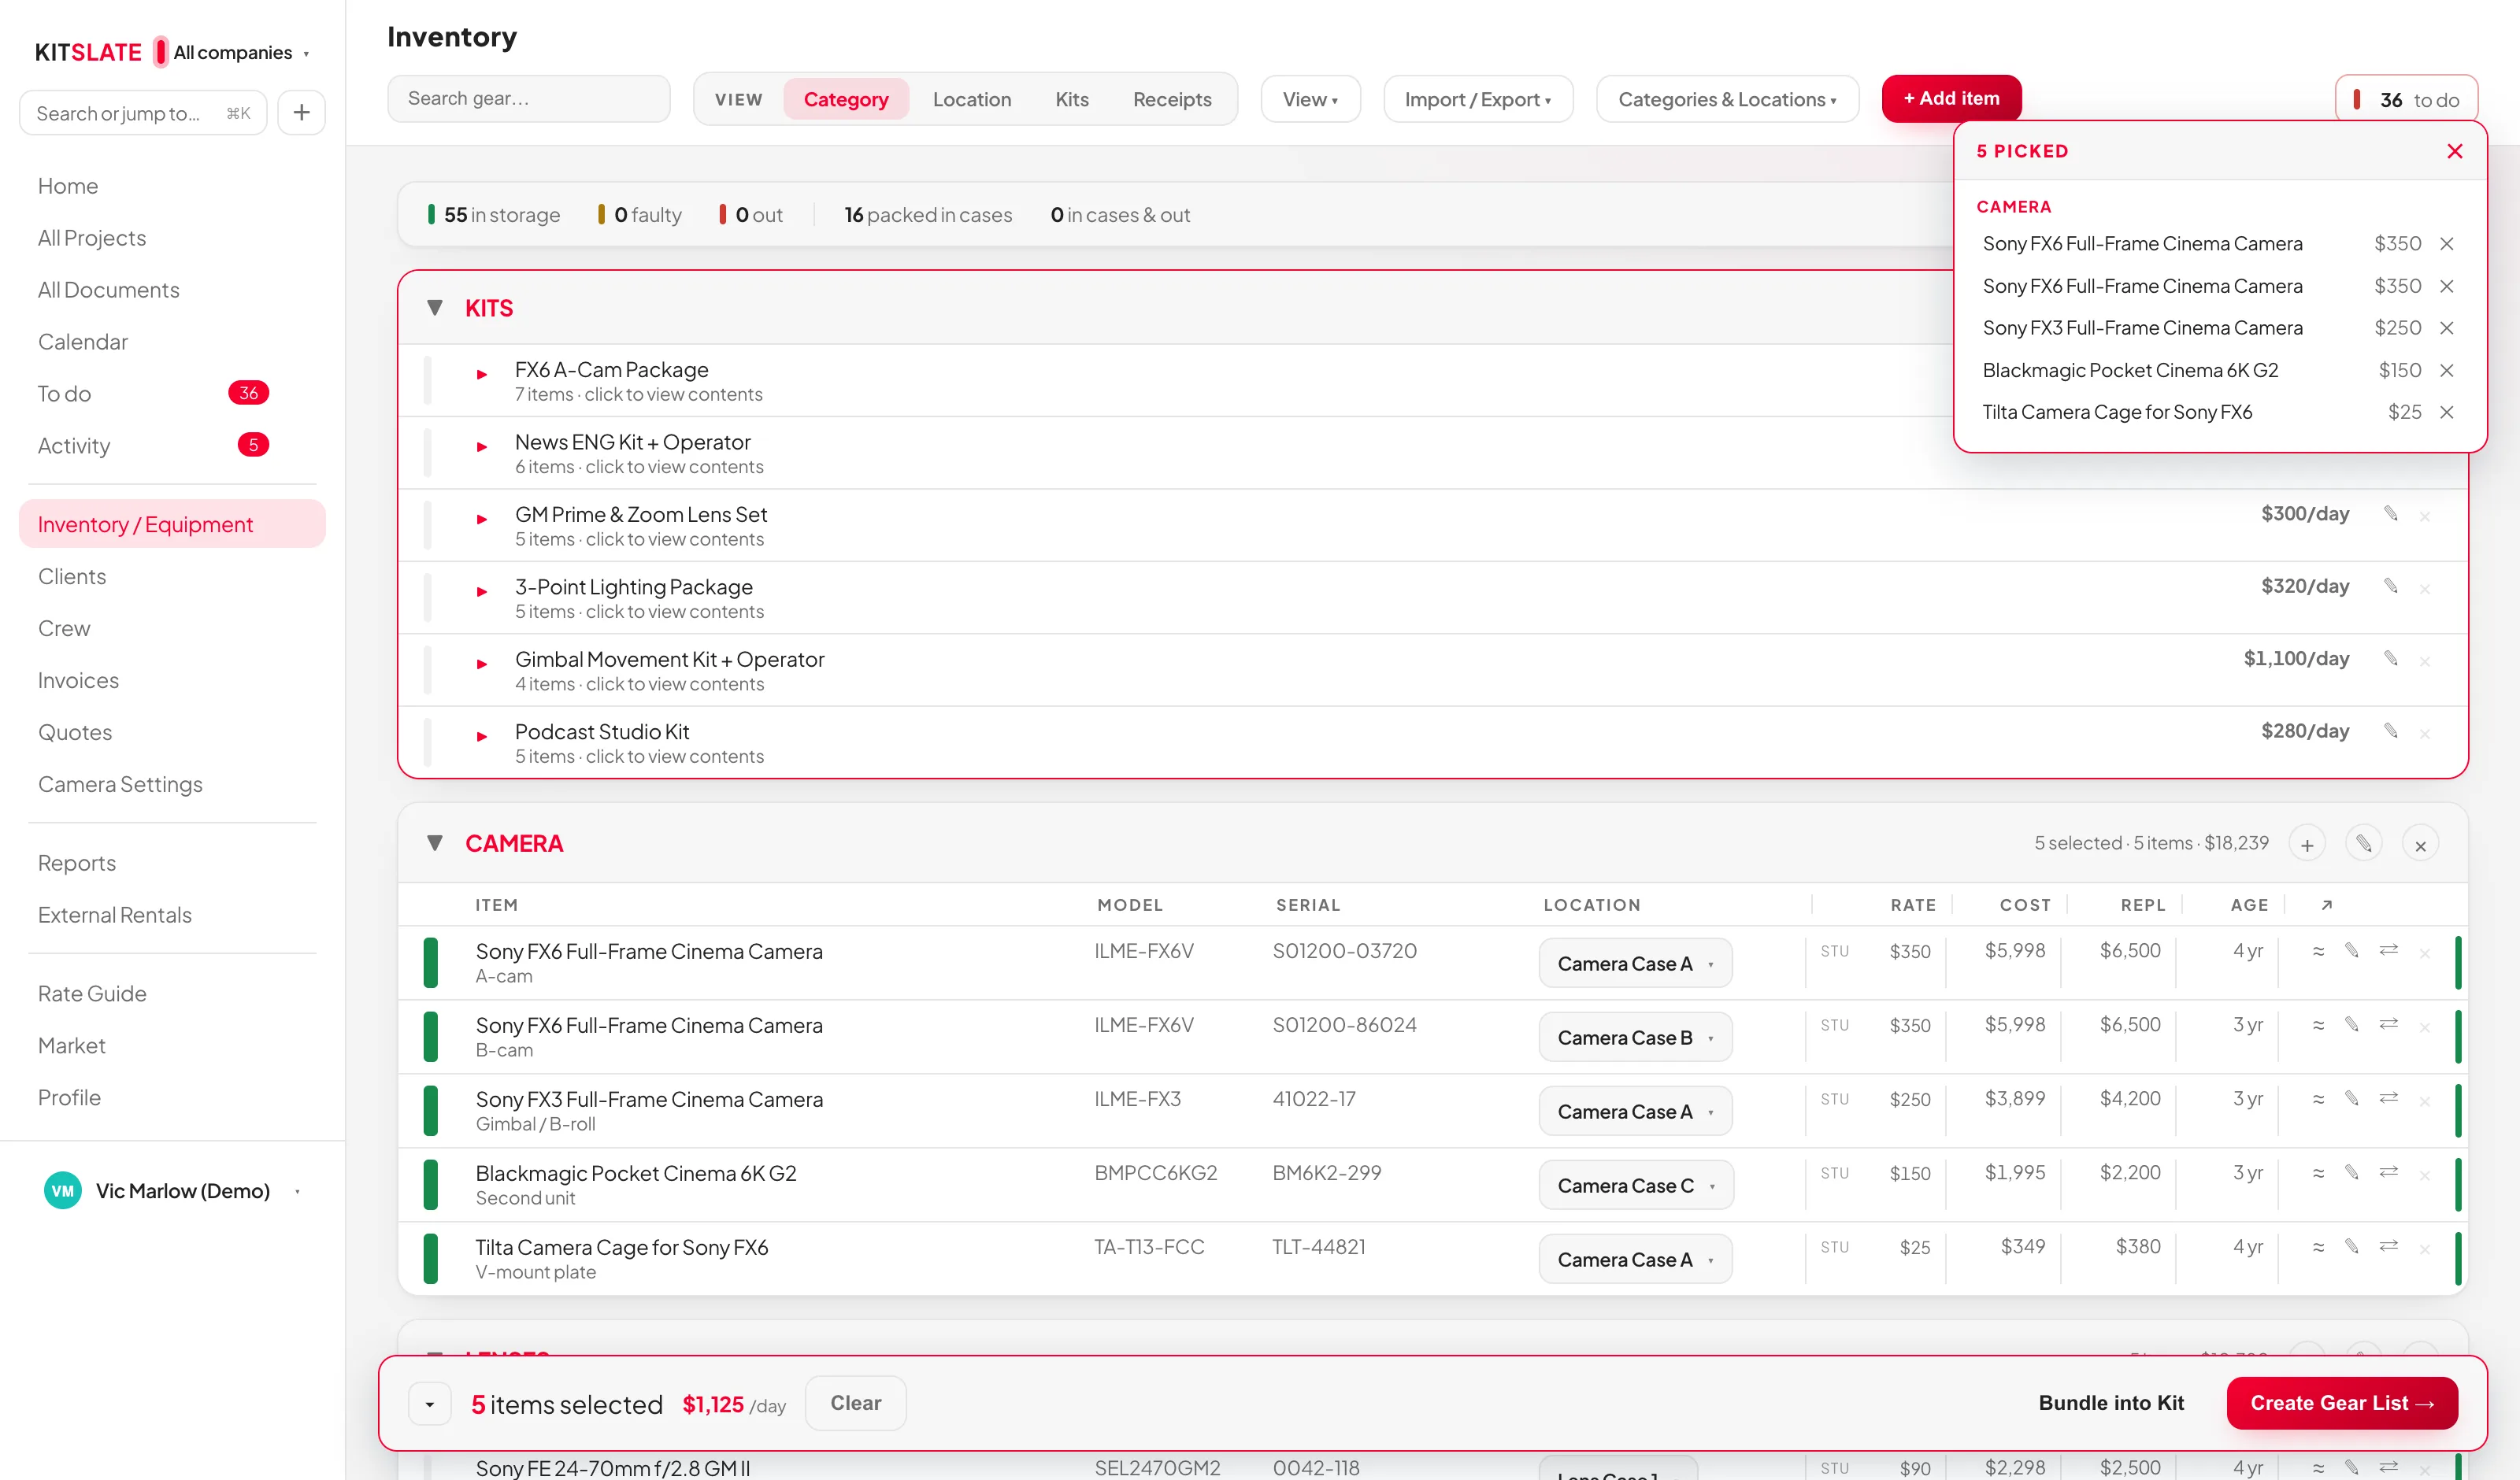Delete the Tilta Camera Cage row
The height and width of the screenshot is (1480, 2520).
(2425, 1250)
